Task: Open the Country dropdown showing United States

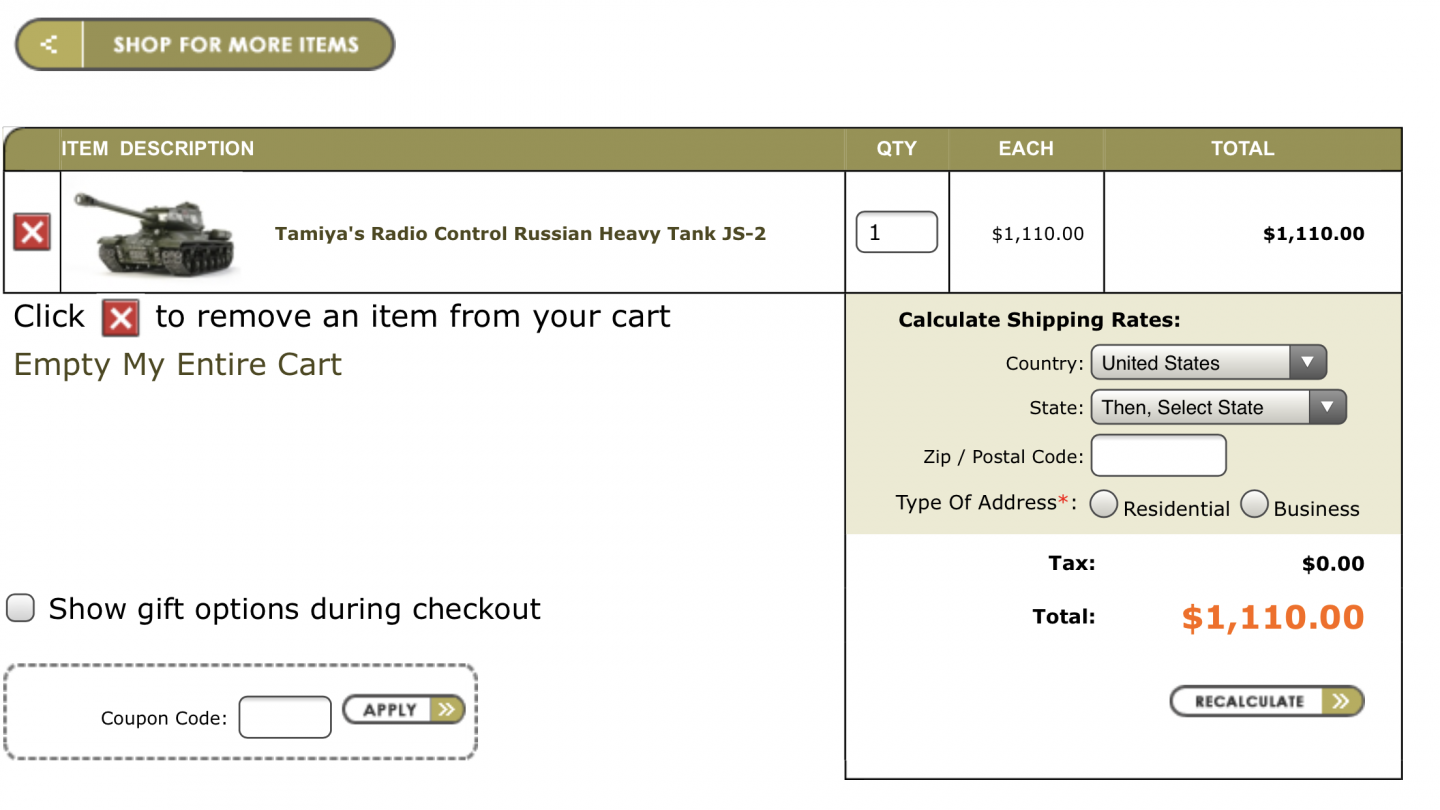Action: pyautogui.click(x=1208, y=363)
